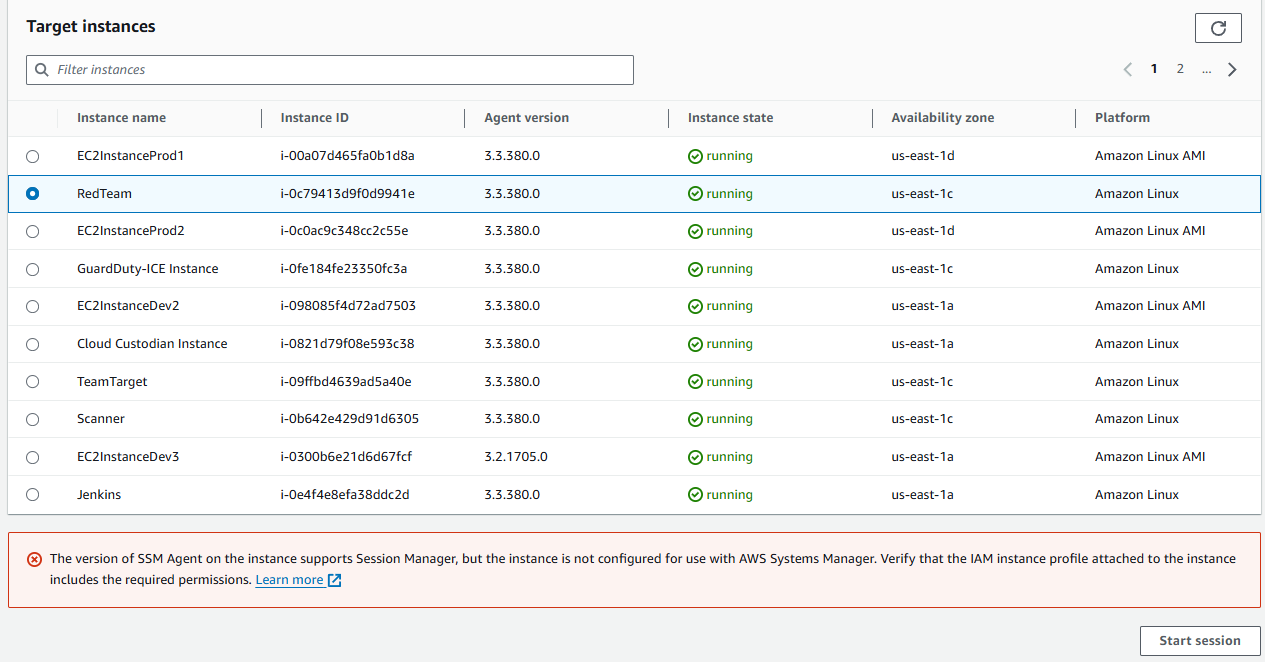Go to the previous page arrow
Screen dimensions: 1265x662
(x=1128, y=70)
